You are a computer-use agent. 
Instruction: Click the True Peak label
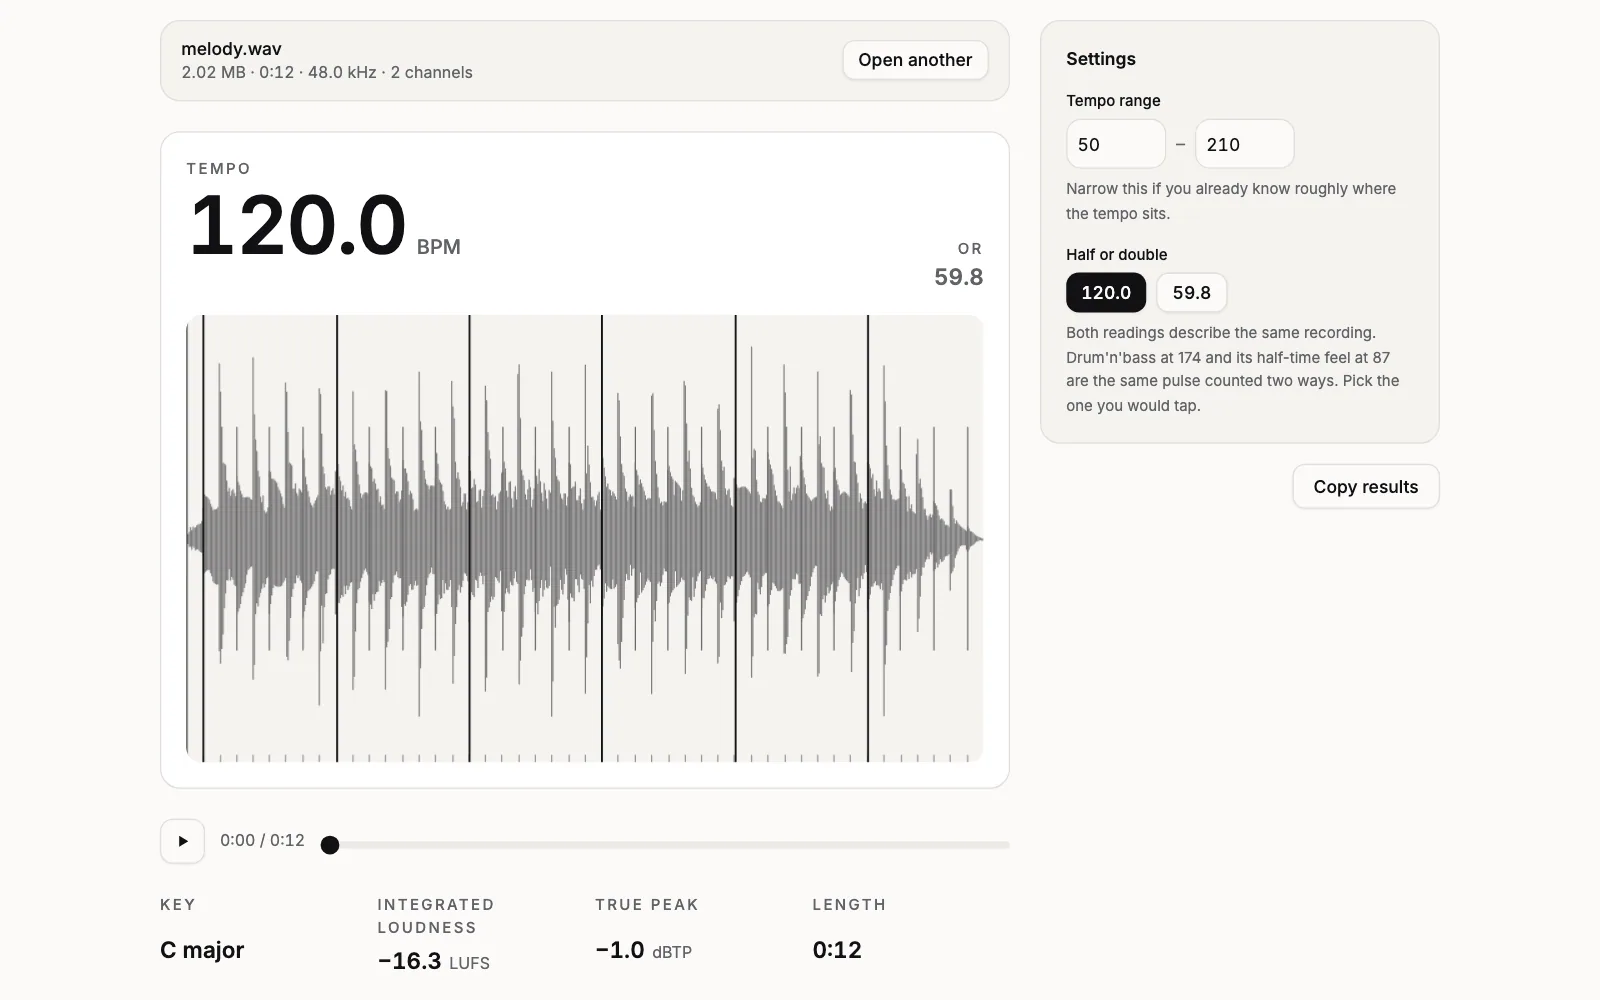point(647,905)
